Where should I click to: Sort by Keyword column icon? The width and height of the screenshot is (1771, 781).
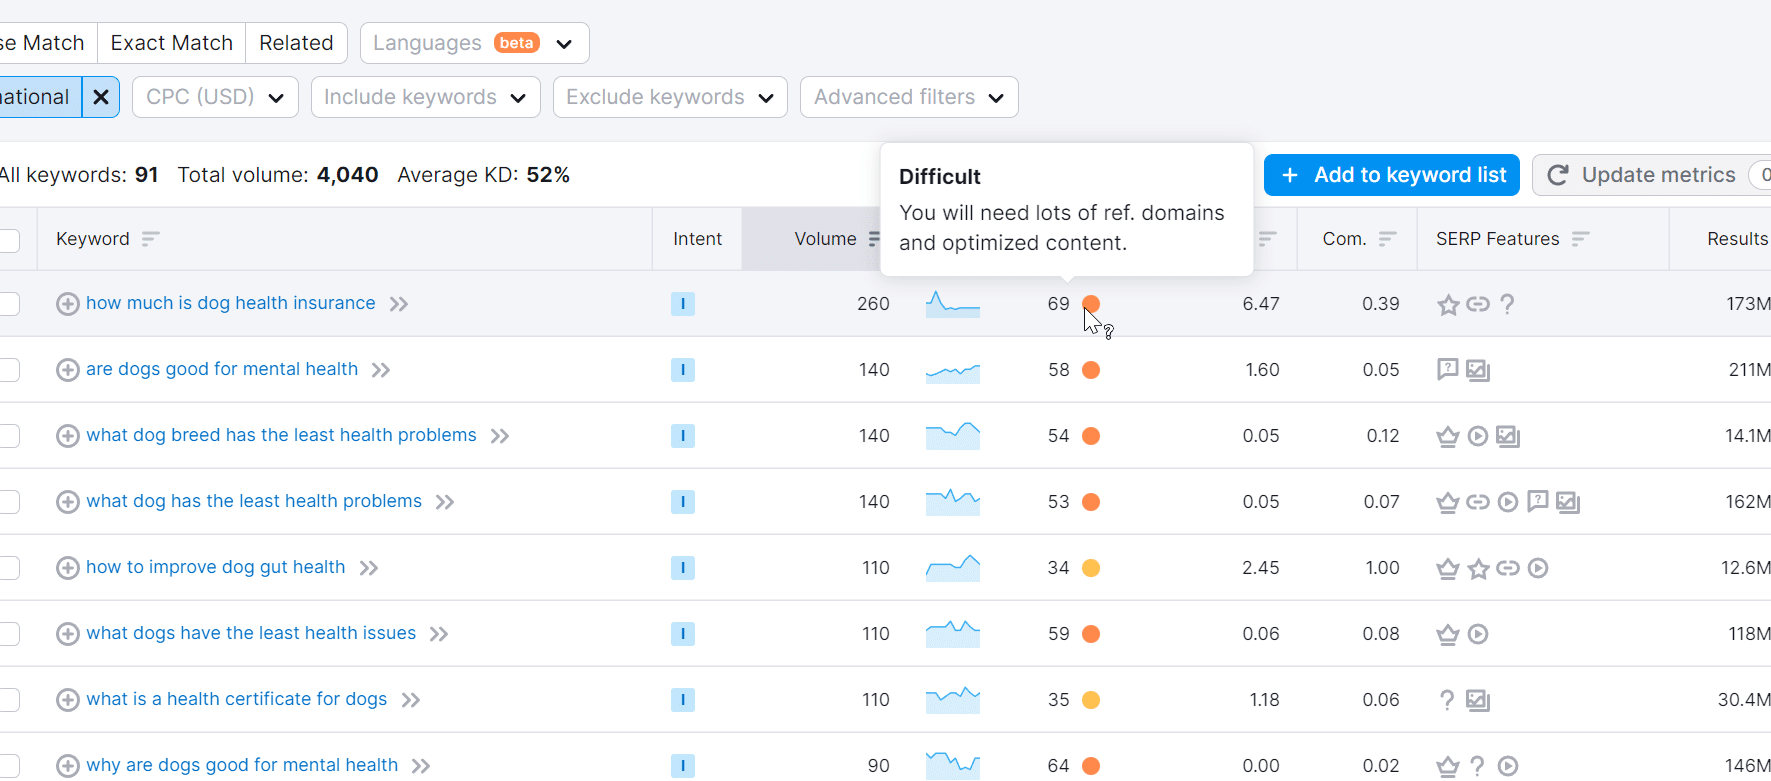[x=150, y=239]
